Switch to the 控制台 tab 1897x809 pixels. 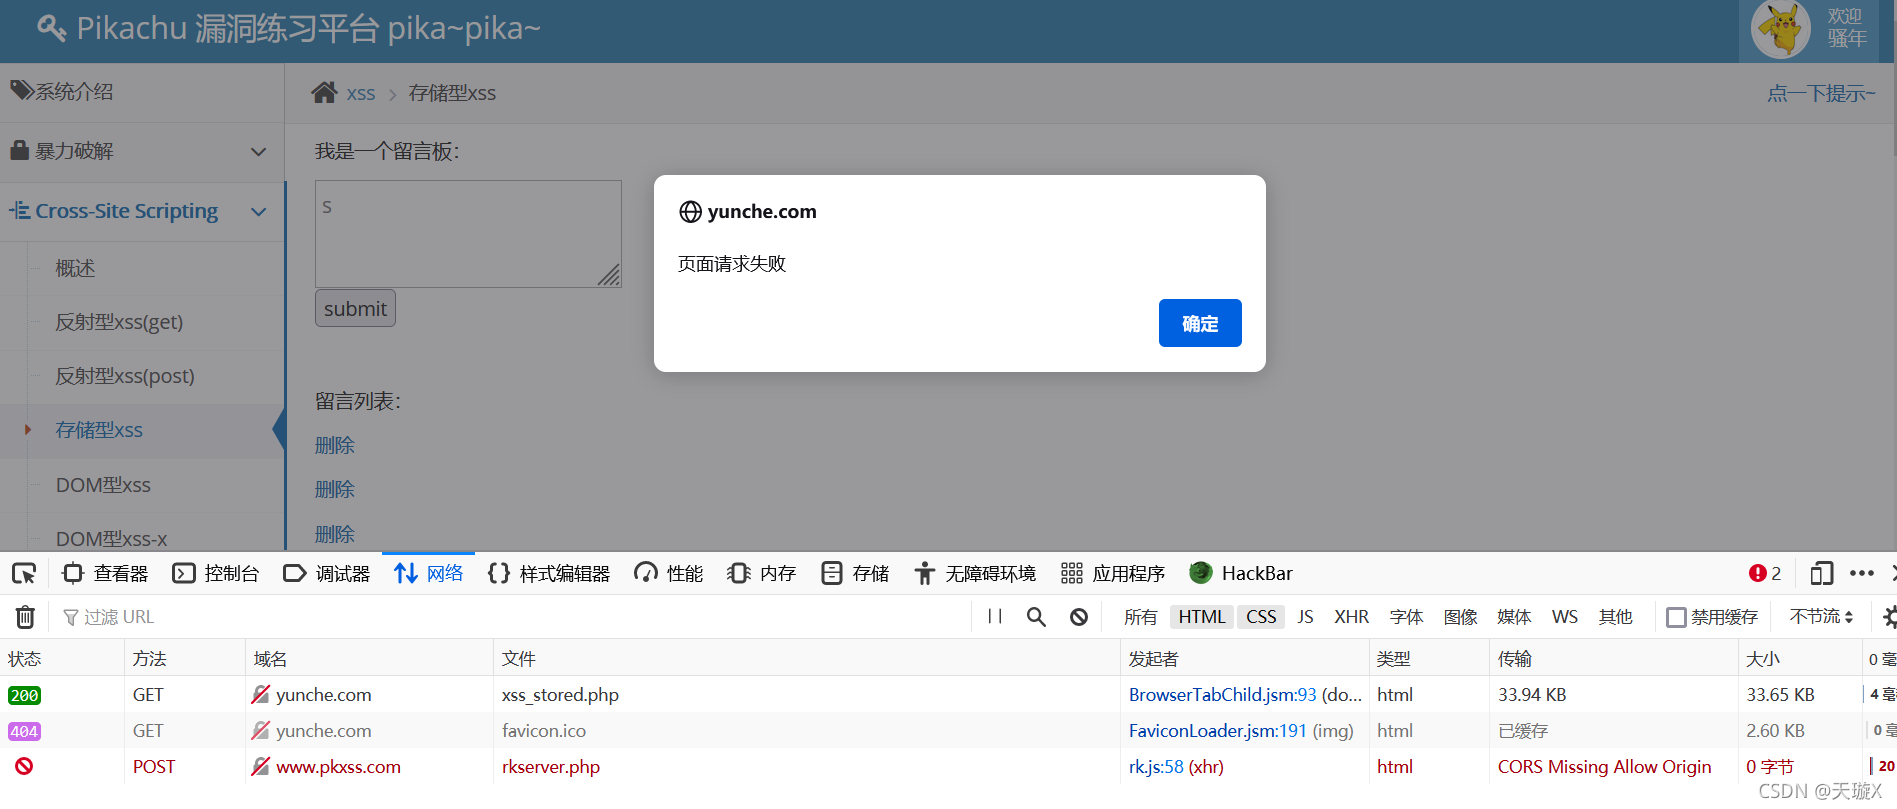coord(215,573)
